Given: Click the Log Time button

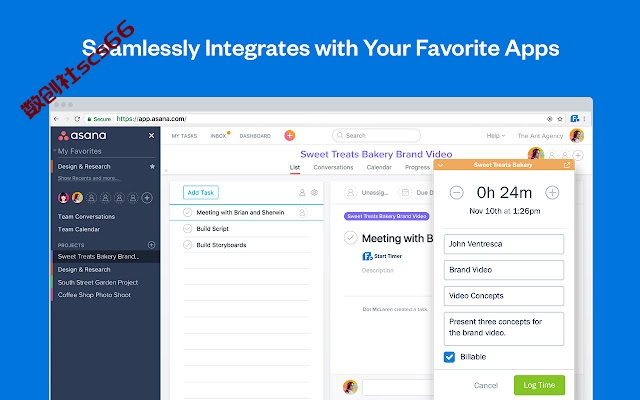Looking at the screenshot, I should coord(539,385).
